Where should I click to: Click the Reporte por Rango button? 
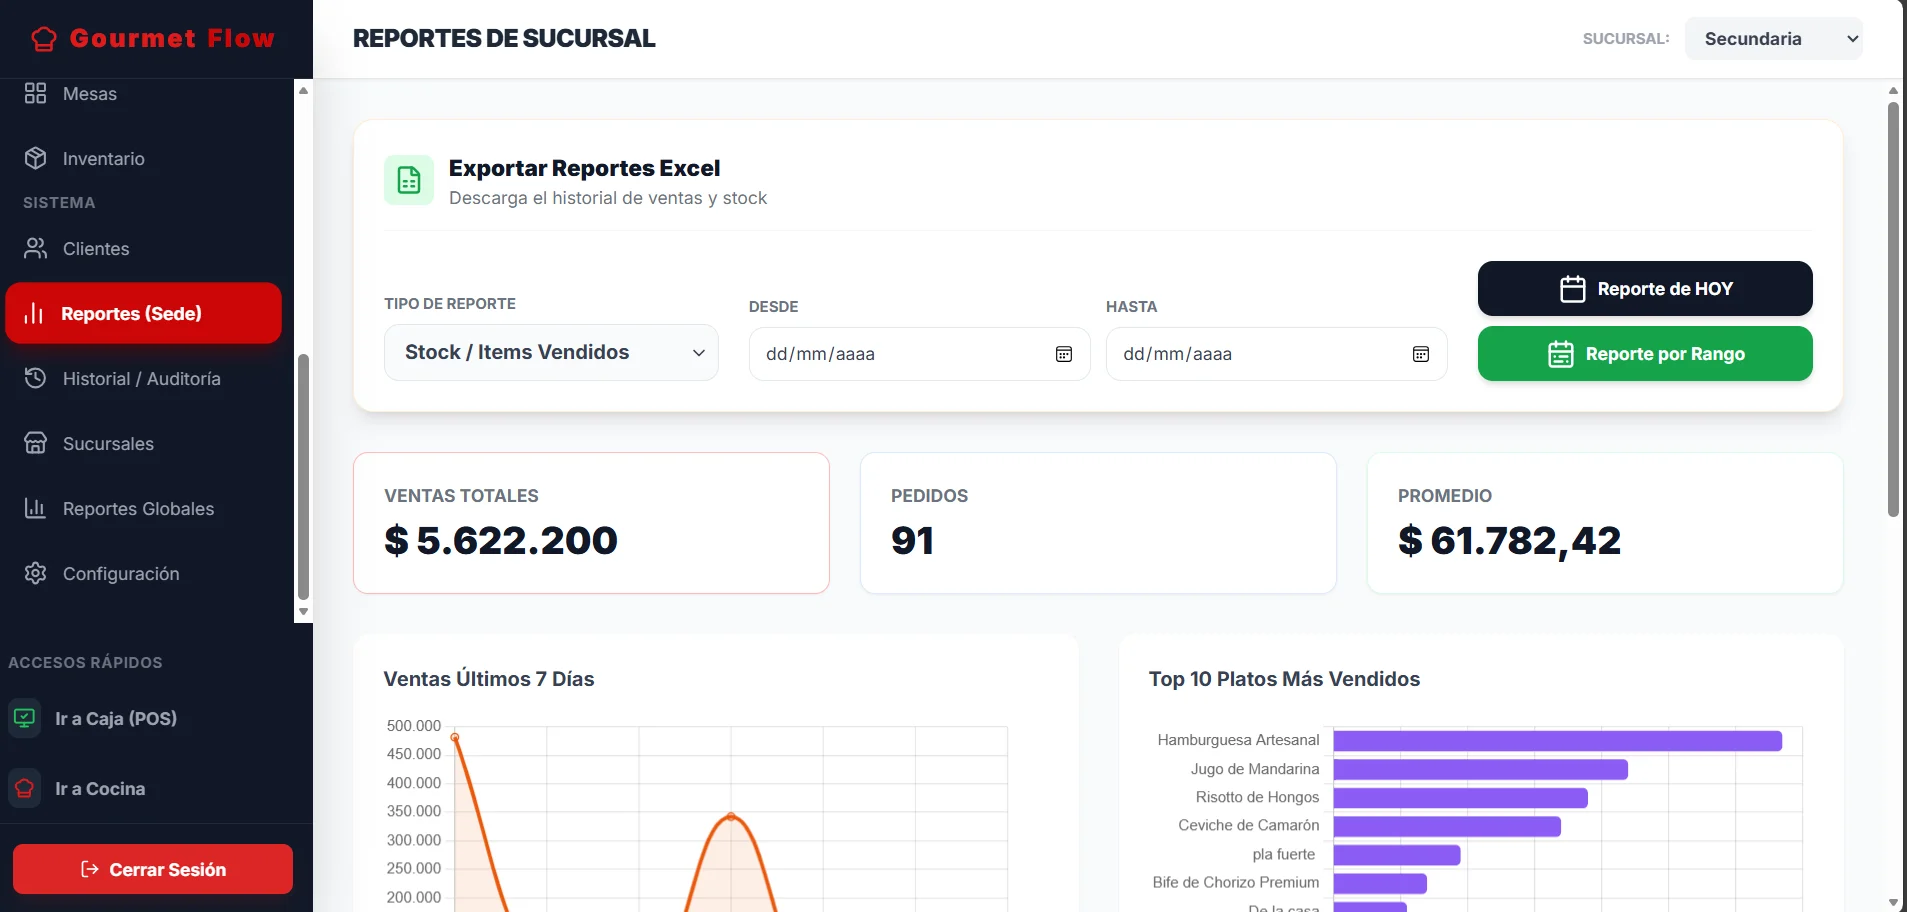(1645, 354)
